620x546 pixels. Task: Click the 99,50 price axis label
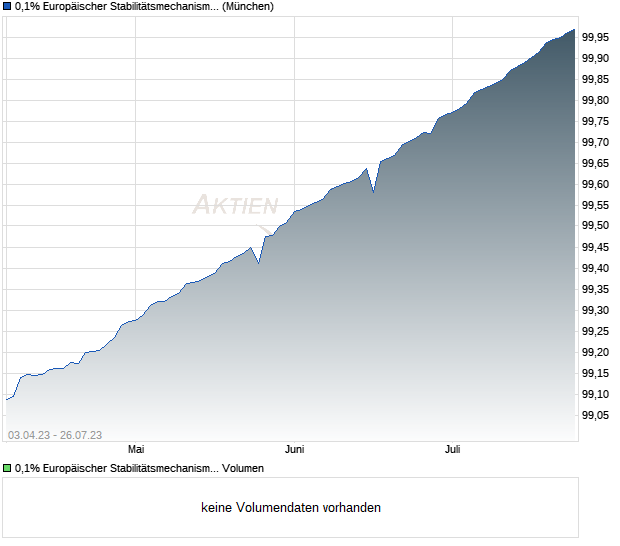pyautogui.click(x=595, y=225)
